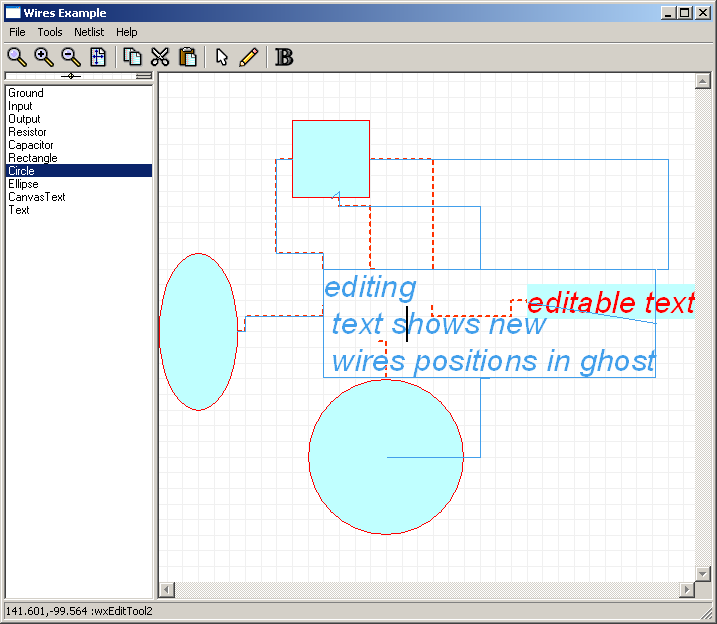Click the fit-to-page icon

98,57
